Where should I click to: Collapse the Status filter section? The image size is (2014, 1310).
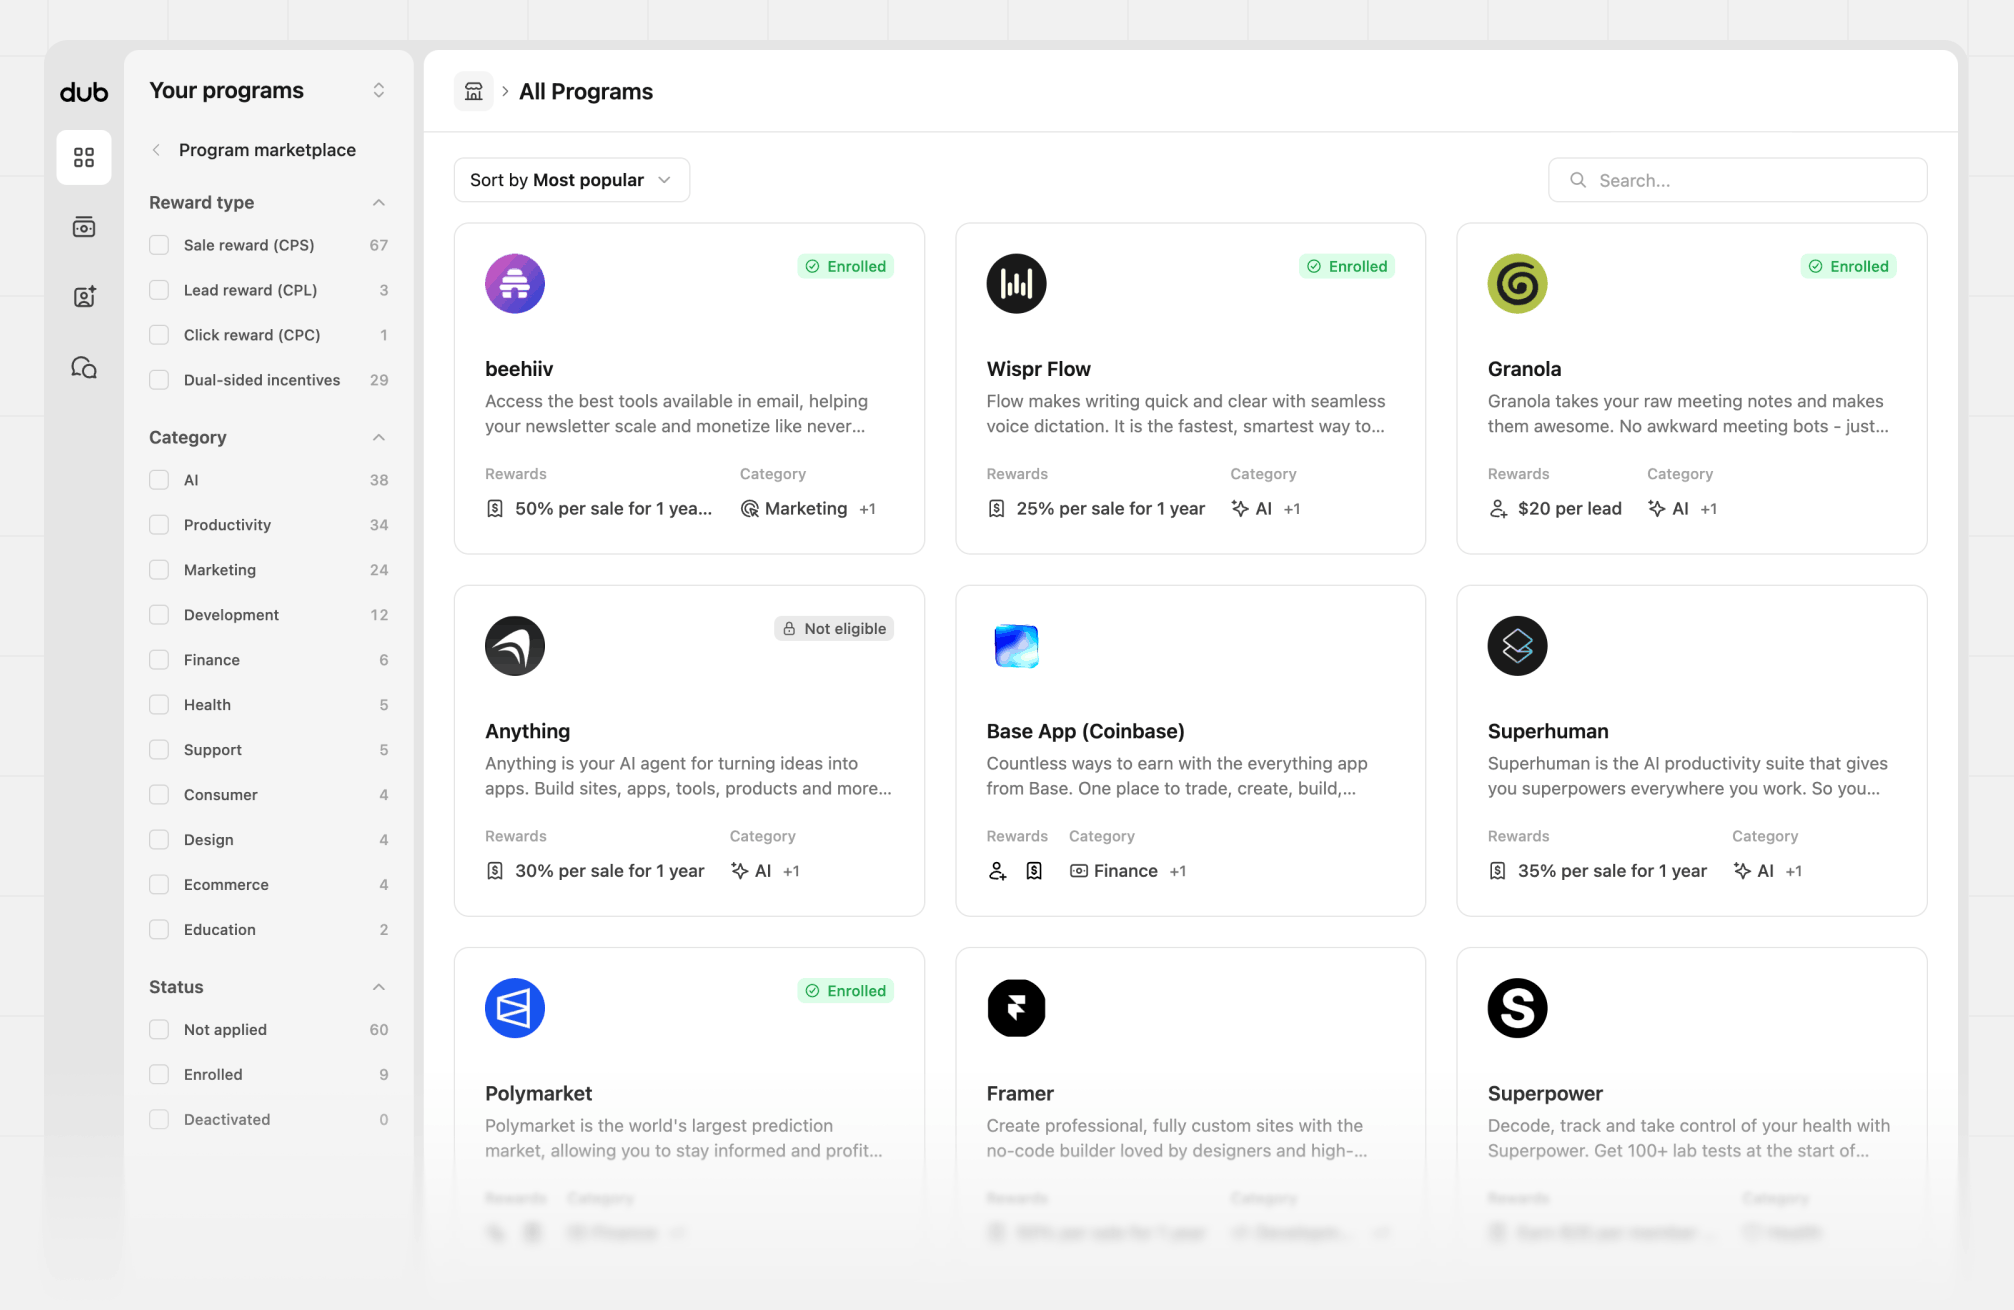pos(378,987)
